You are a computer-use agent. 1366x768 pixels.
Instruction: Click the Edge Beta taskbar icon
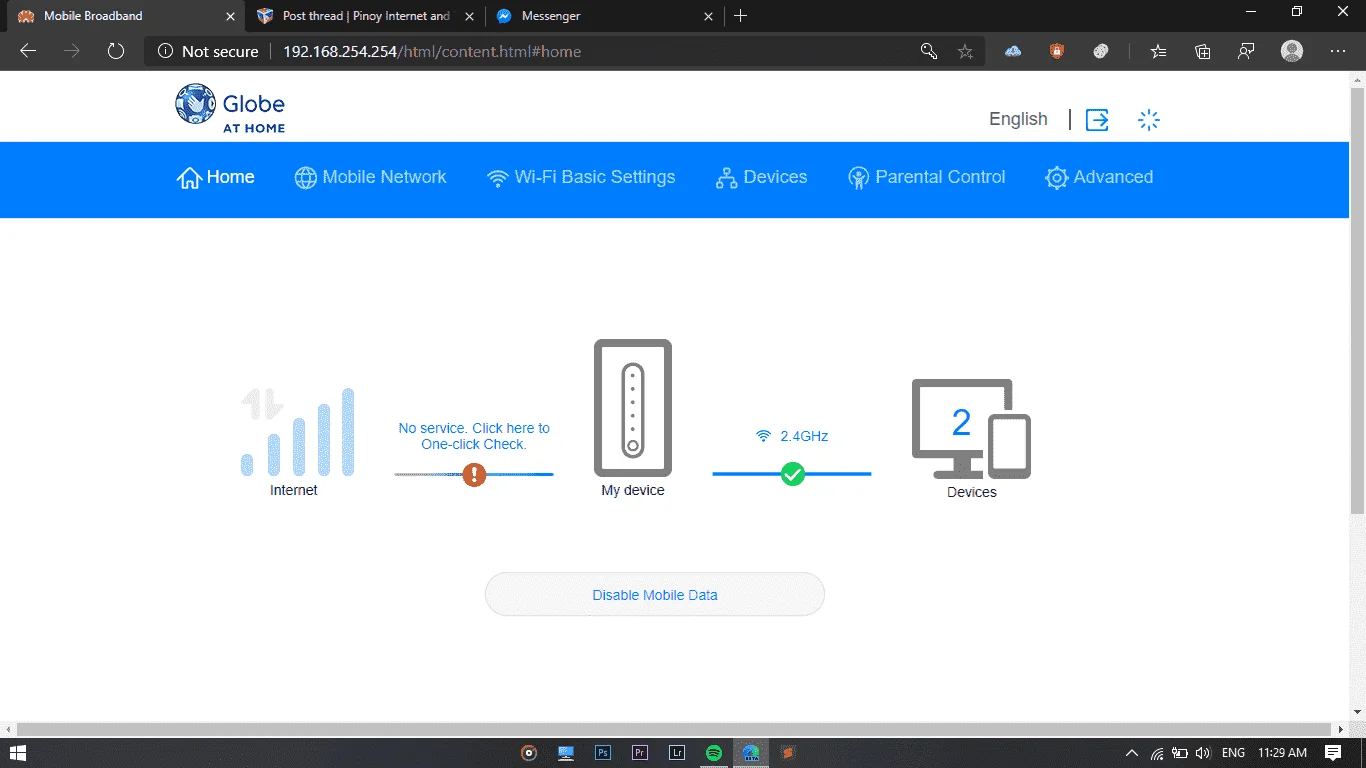[x=751, y=753]
